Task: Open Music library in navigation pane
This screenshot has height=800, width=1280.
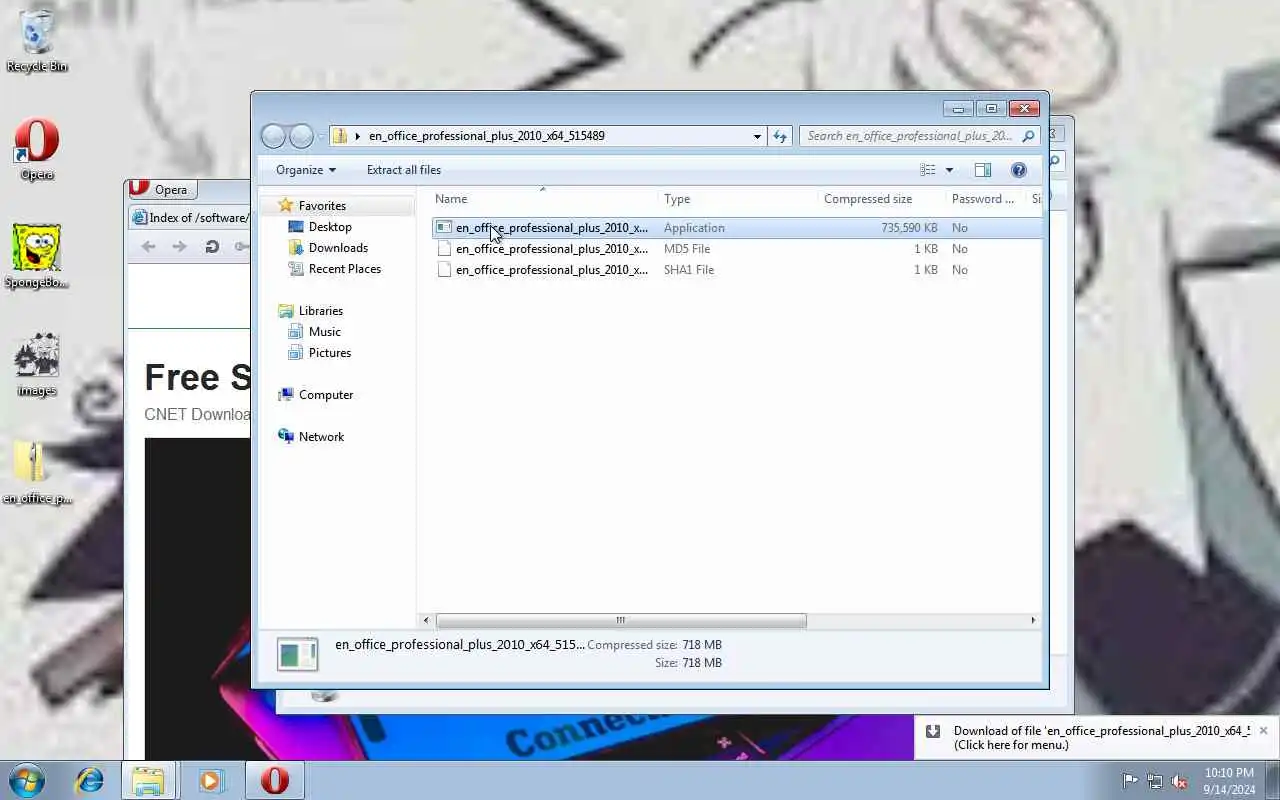Action: (x=324, y=332)
